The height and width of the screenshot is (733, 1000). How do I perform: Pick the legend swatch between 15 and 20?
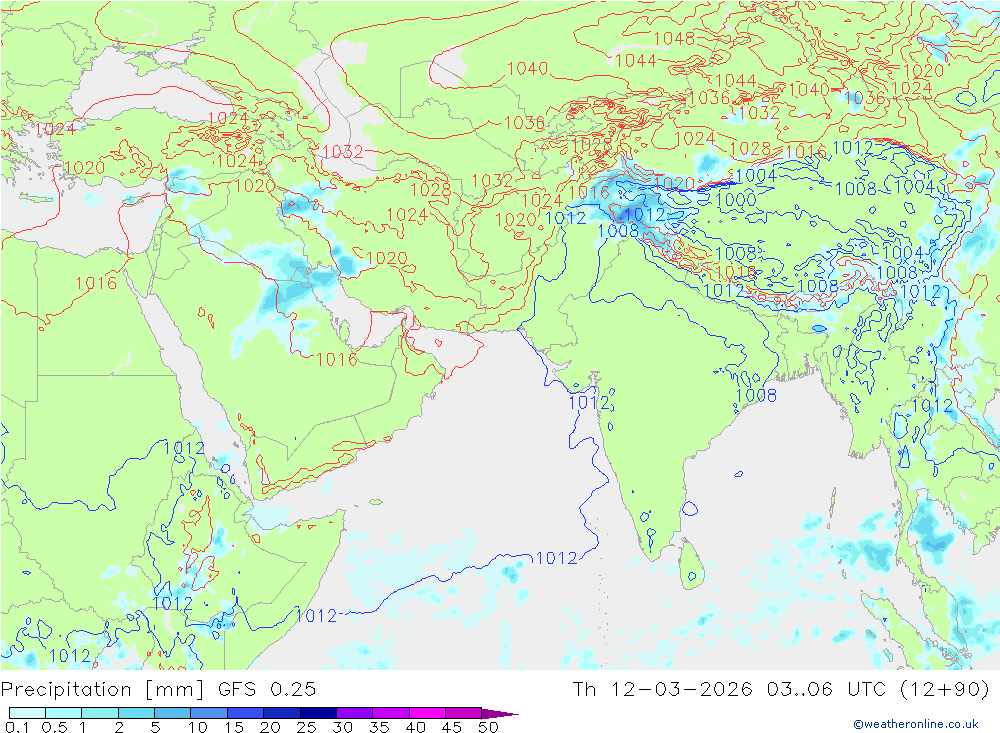click(x=245, y=713)
